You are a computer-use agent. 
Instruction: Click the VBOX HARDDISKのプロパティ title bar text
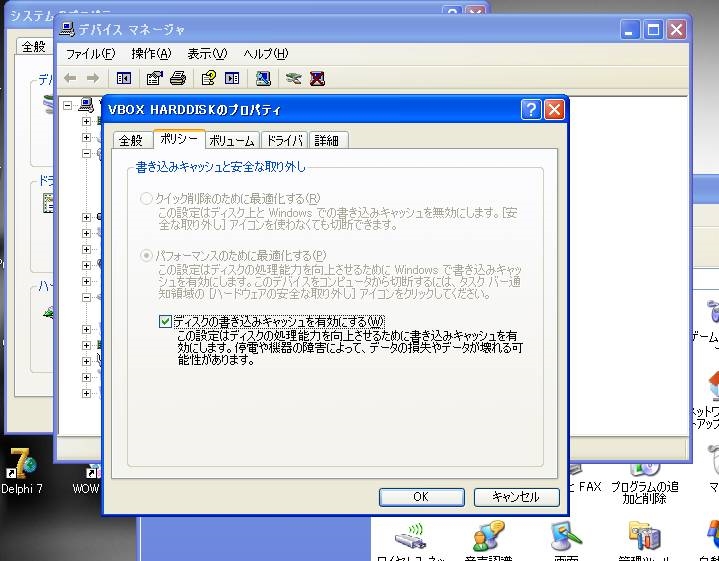pos(194,110)
